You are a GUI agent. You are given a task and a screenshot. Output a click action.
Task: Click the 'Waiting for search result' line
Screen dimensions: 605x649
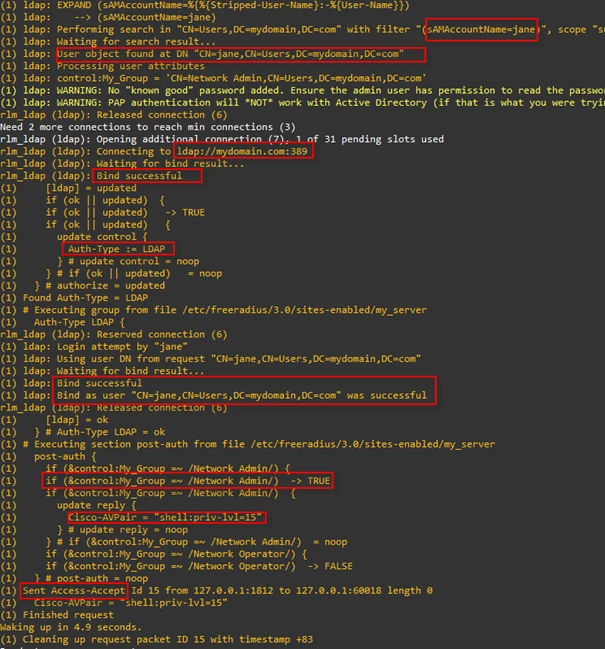tap(120, 41)
